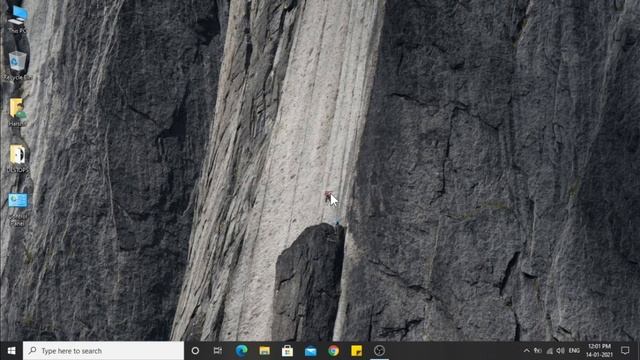Viewport: 640px width, 360px height.
Task: Open the network status tray icon
Action: pos(549,351)
